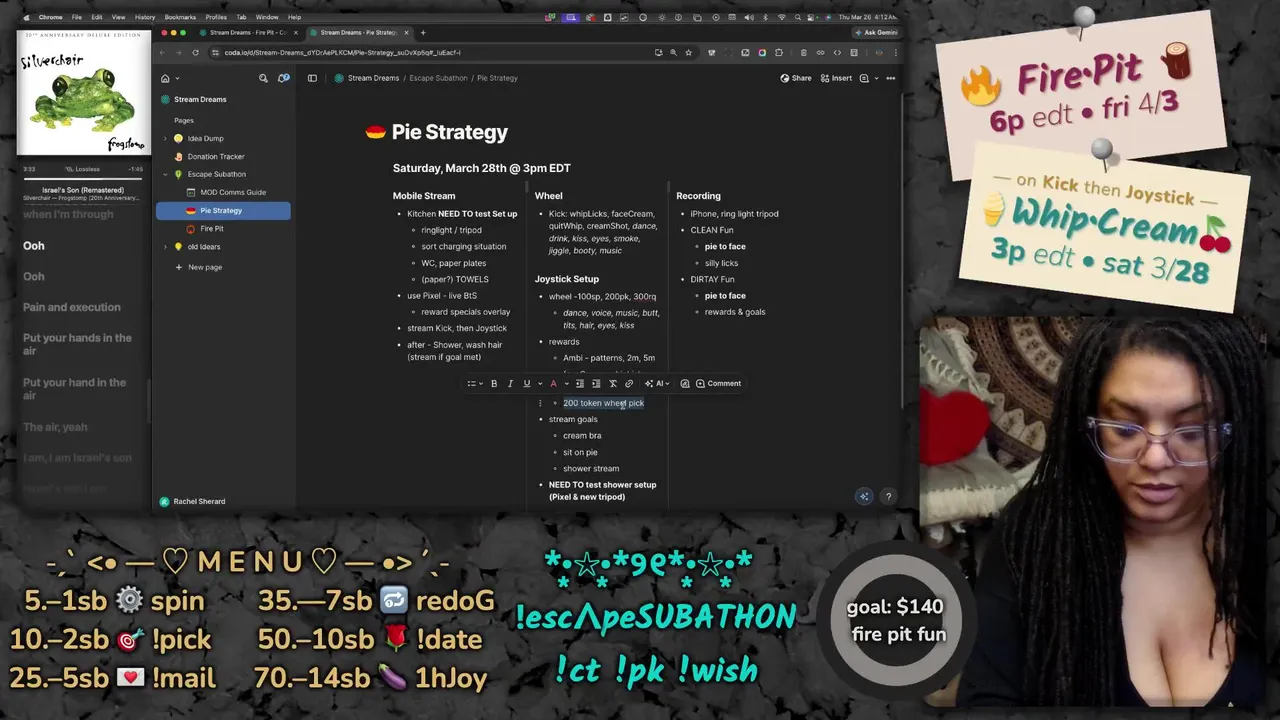1280x720 pixels.
Task: Open the list style dropdown in the formatting toolbar
Action: coord(474,383)
